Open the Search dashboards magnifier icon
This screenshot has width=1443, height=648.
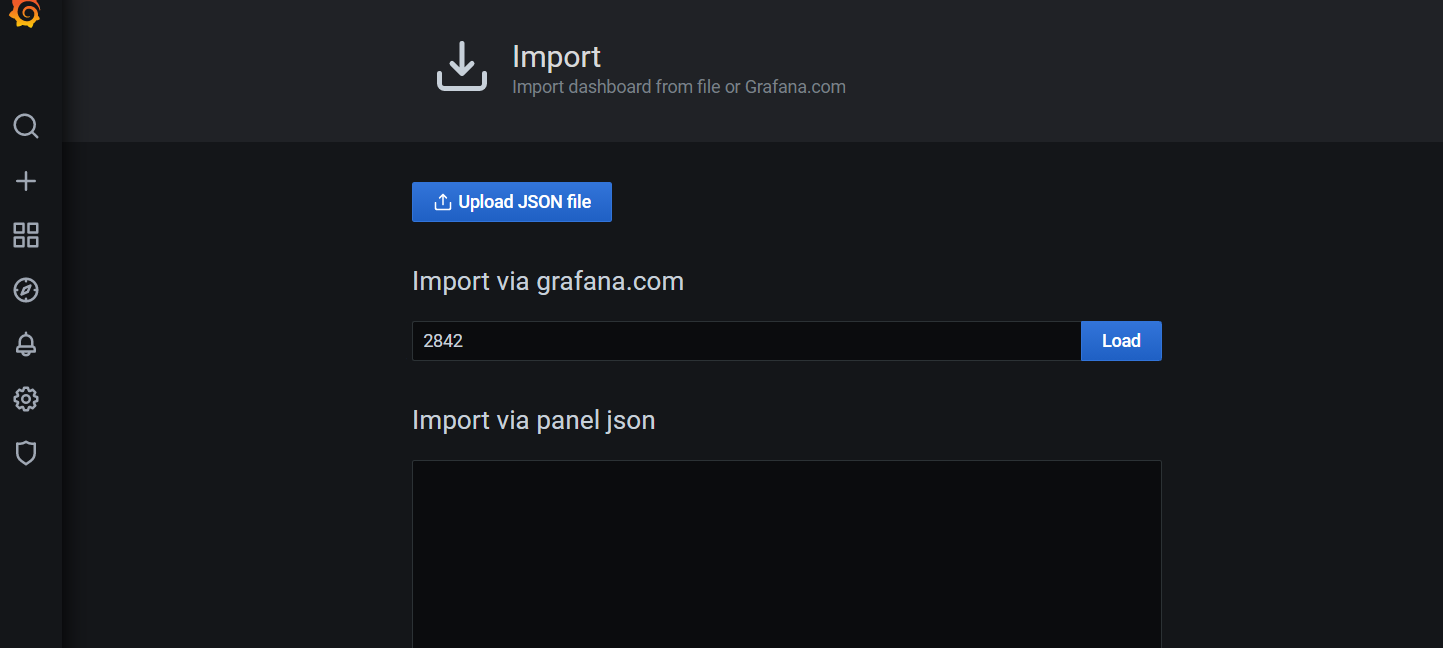pos(26,126)
